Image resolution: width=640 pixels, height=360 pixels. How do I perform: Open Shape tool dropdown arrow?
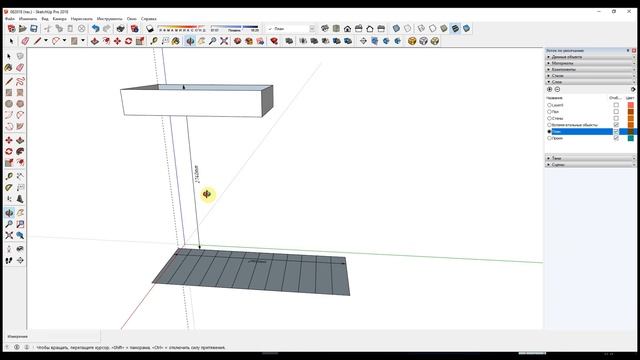(x=83, y=41)
